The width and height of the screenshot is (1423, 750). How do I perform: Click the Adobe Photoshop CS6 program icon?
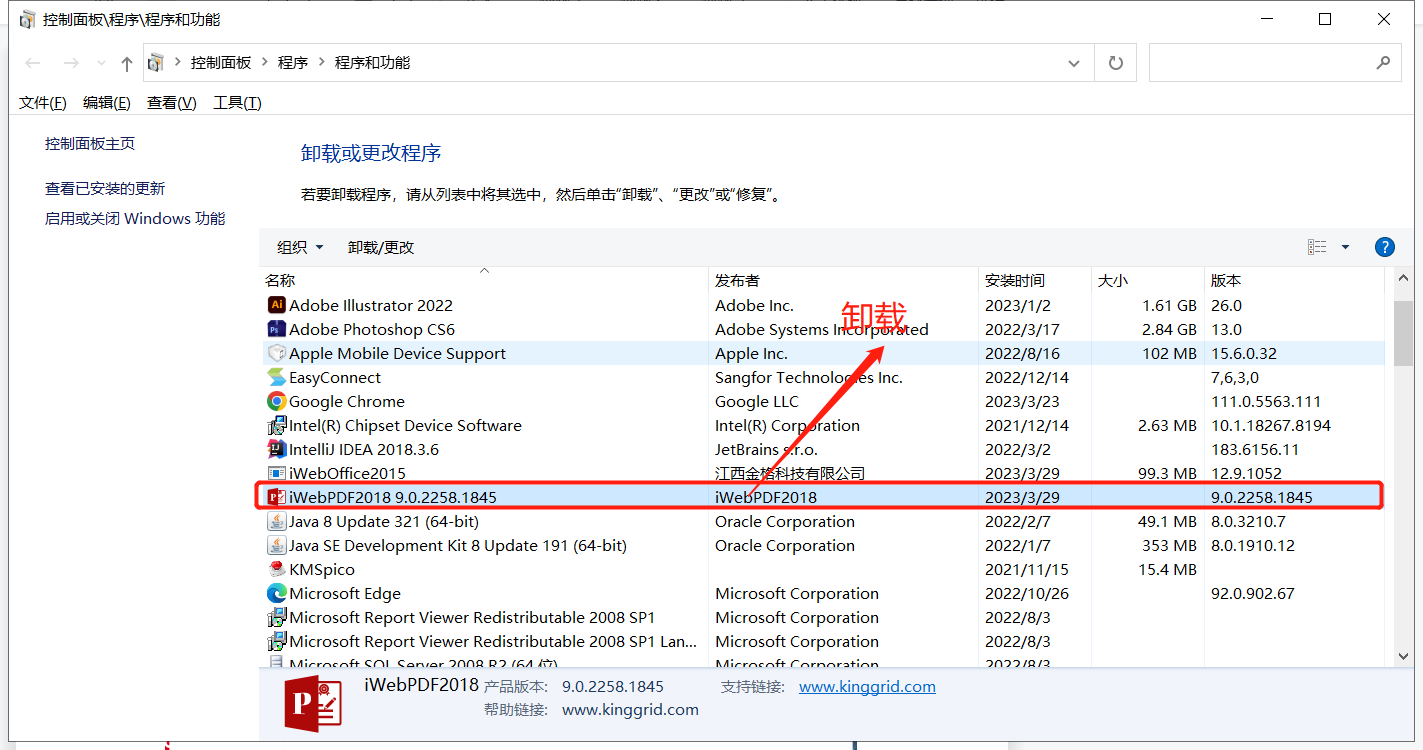click(x=277, y=329)
